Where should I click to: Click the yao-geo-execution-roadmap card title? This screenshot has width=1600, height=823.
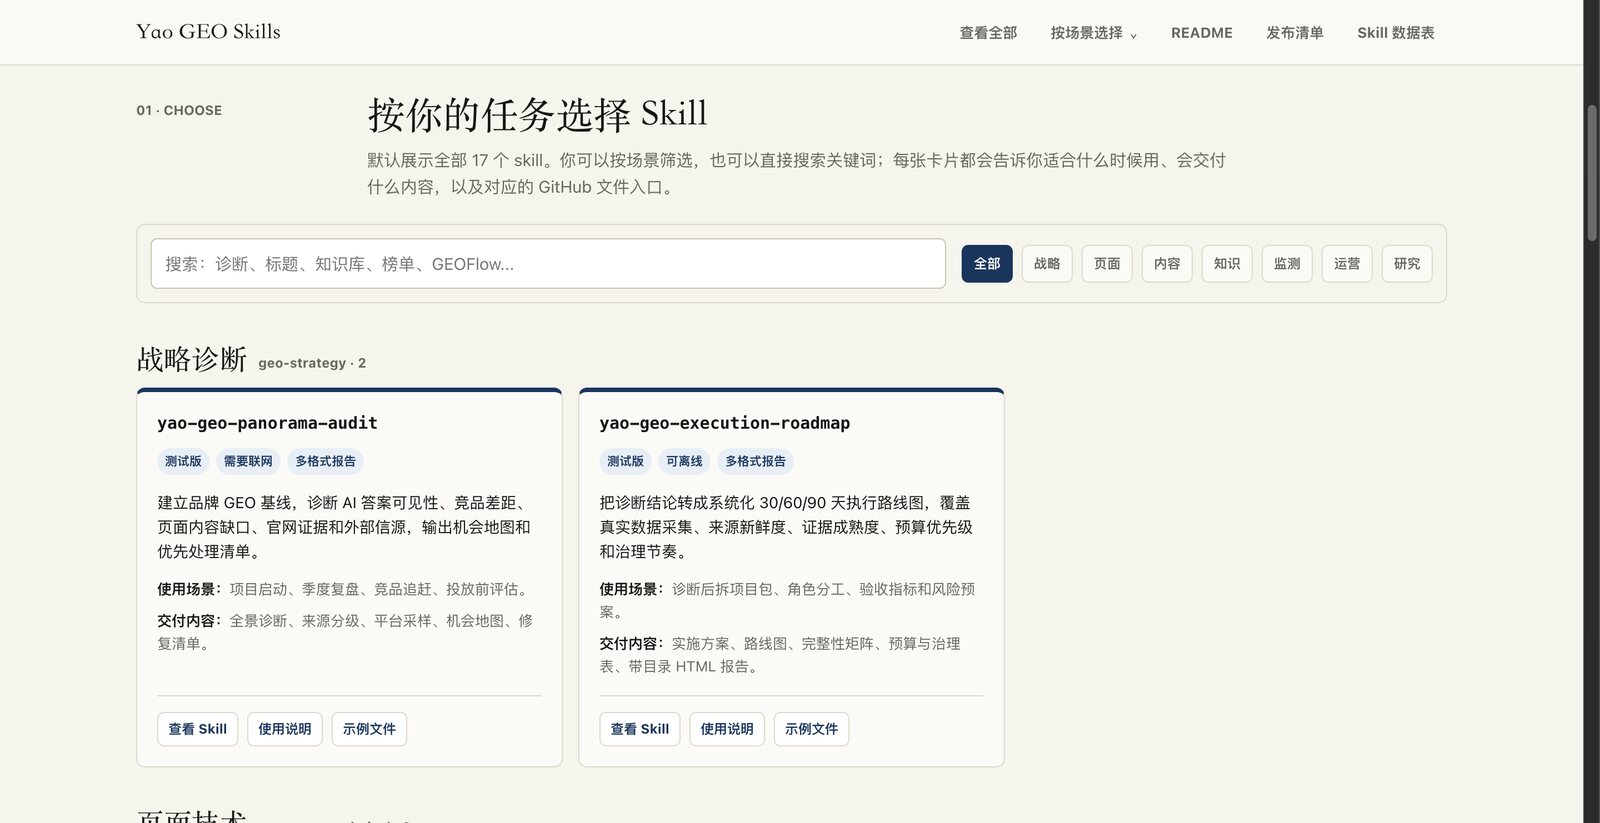pos(725,423)
